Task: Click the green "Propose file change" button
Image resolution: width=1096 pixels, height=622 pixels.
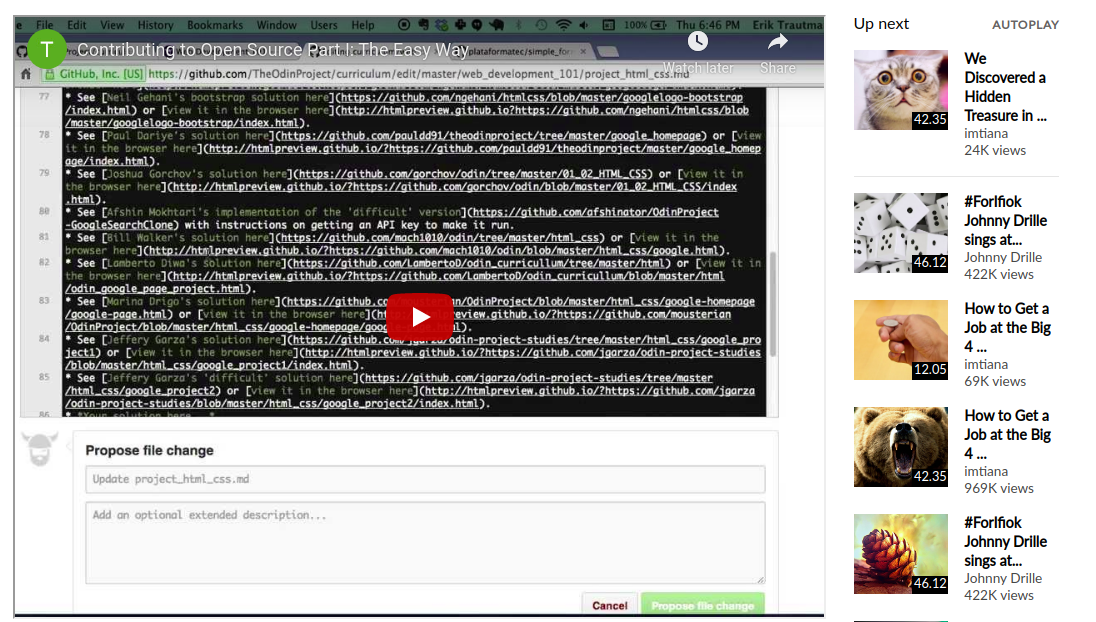Action: point(702,605)
